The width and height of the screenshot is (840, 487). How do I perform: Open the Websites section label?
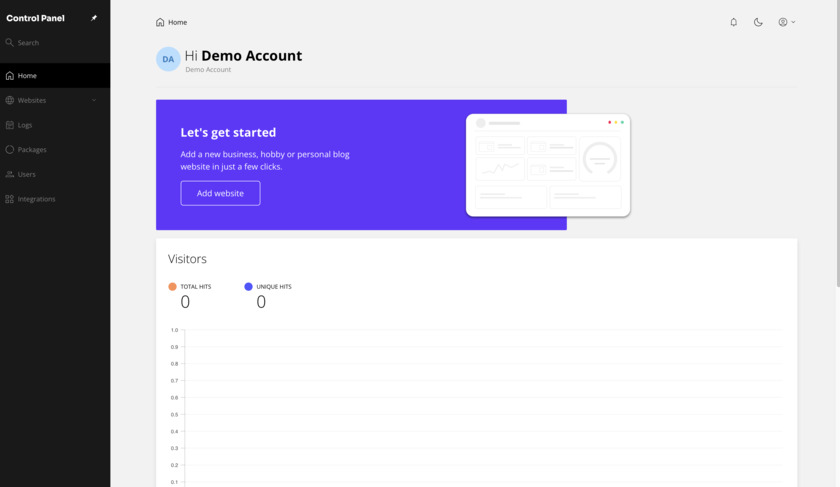32,100
